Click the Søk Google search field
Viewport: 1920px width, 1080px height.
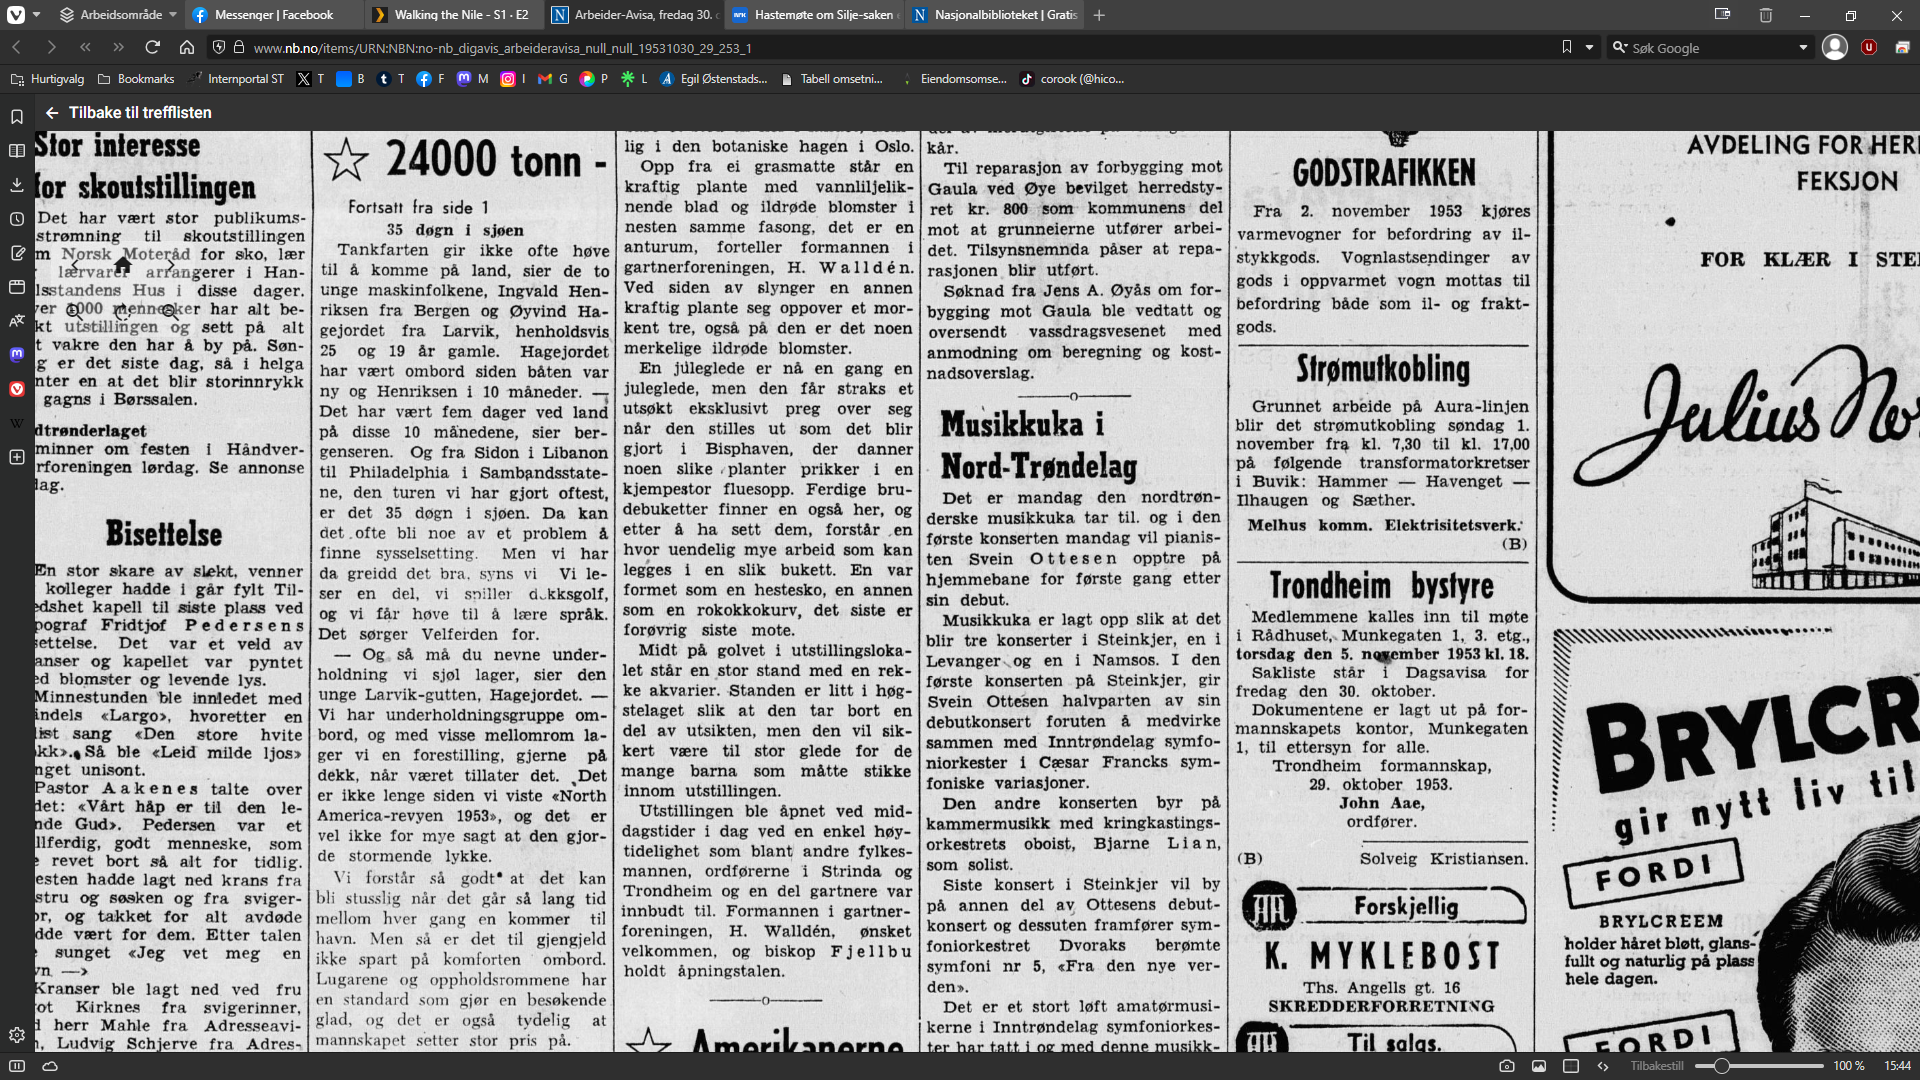coord(1710,47)
